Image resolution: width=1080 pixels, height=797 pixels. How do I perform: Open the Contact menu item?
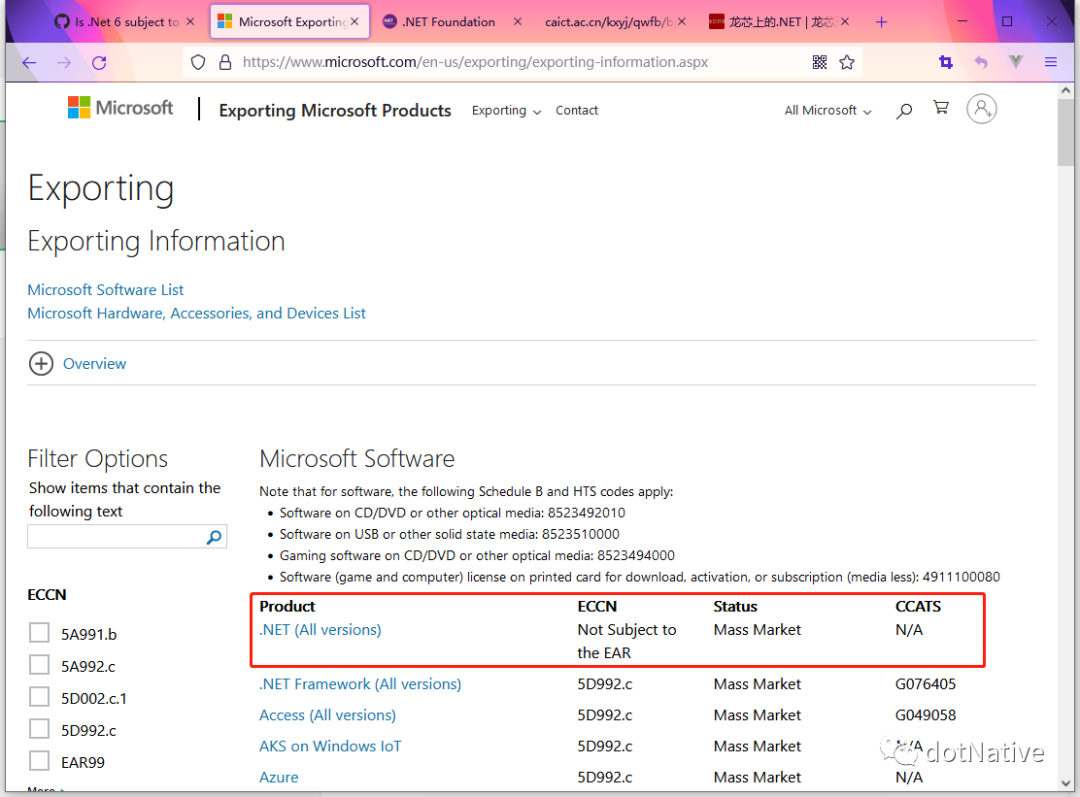(577, 110)
